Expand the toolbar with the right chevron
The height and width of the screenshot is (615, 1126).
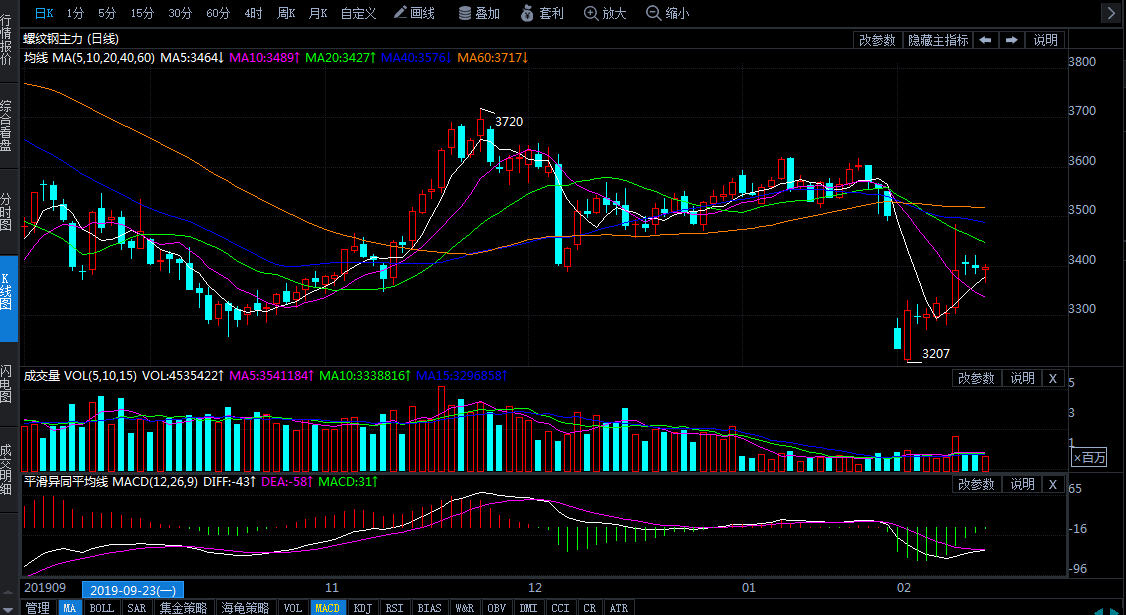(x=1111, y=13)
